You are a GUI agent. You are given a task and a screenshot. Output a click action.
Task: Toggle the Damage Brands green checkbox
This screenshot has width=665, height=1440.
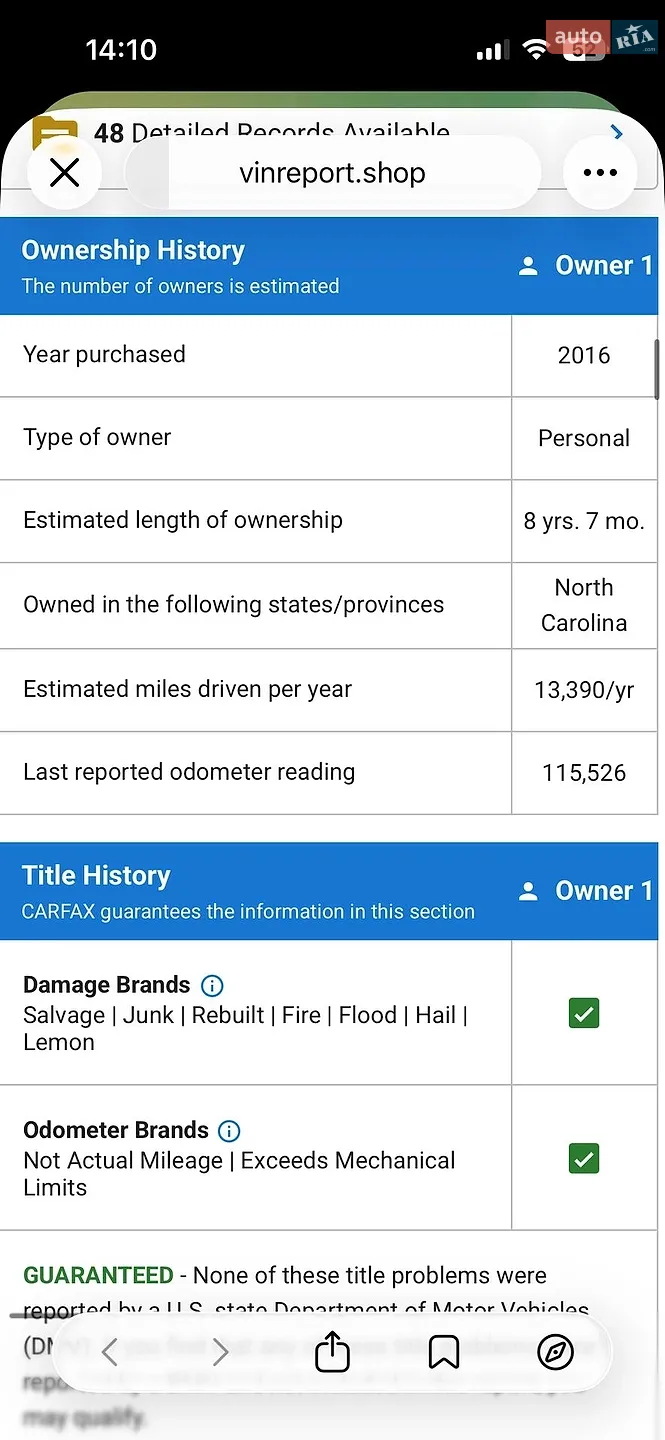click(584, 1013)
